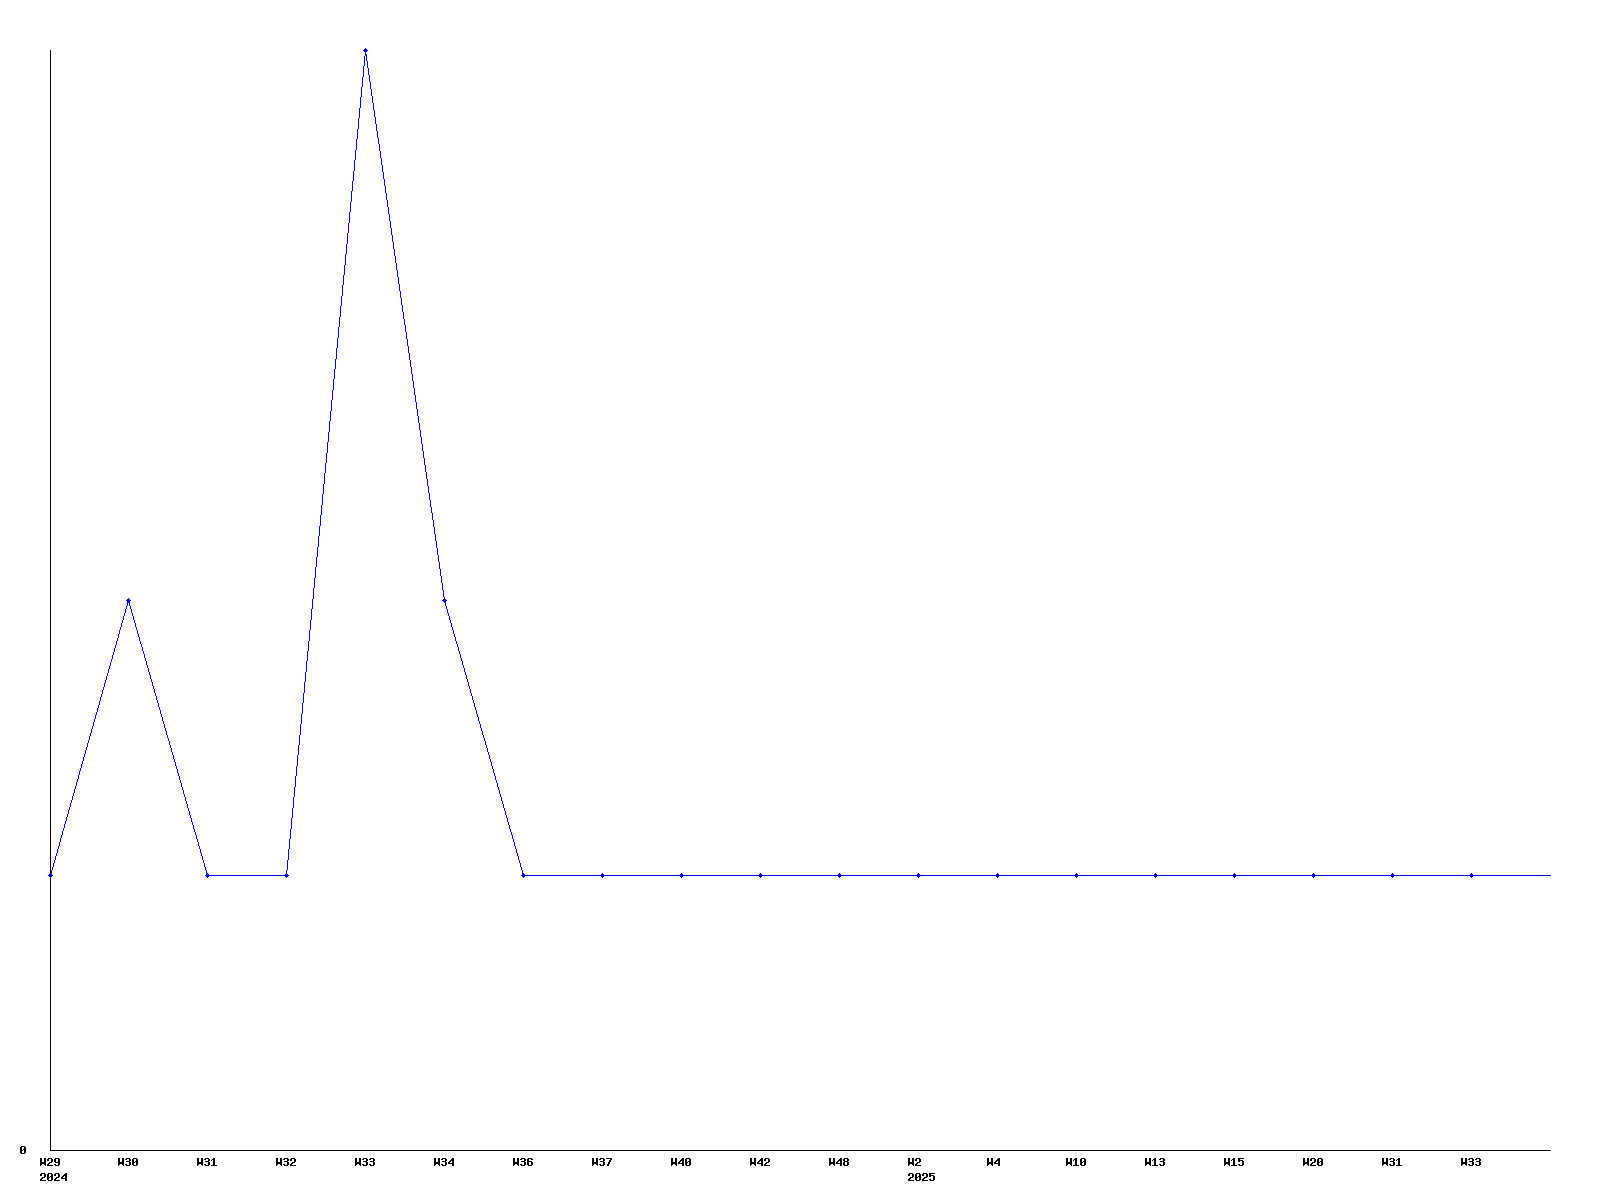This screenshot has width=1600, height=1200.
Task: Click the 2024 year label on x-axis
Action: [x=53, y=1177]
